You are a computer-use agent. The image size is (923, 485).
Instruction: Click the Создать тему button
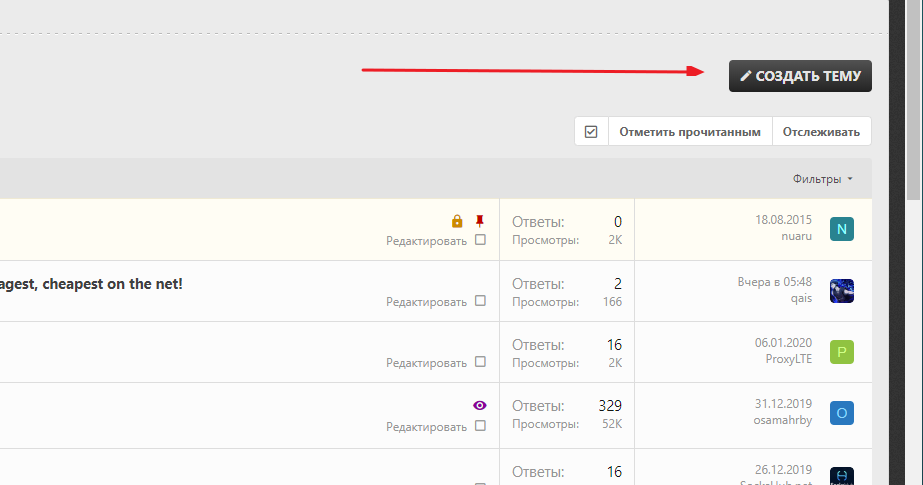800,76
